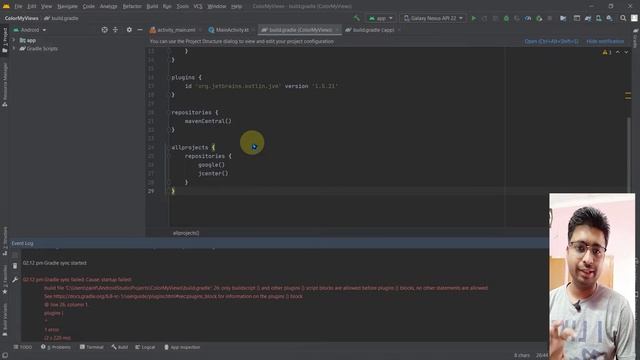Open the Gradle tool window on right edge

(x=636, y=39)
